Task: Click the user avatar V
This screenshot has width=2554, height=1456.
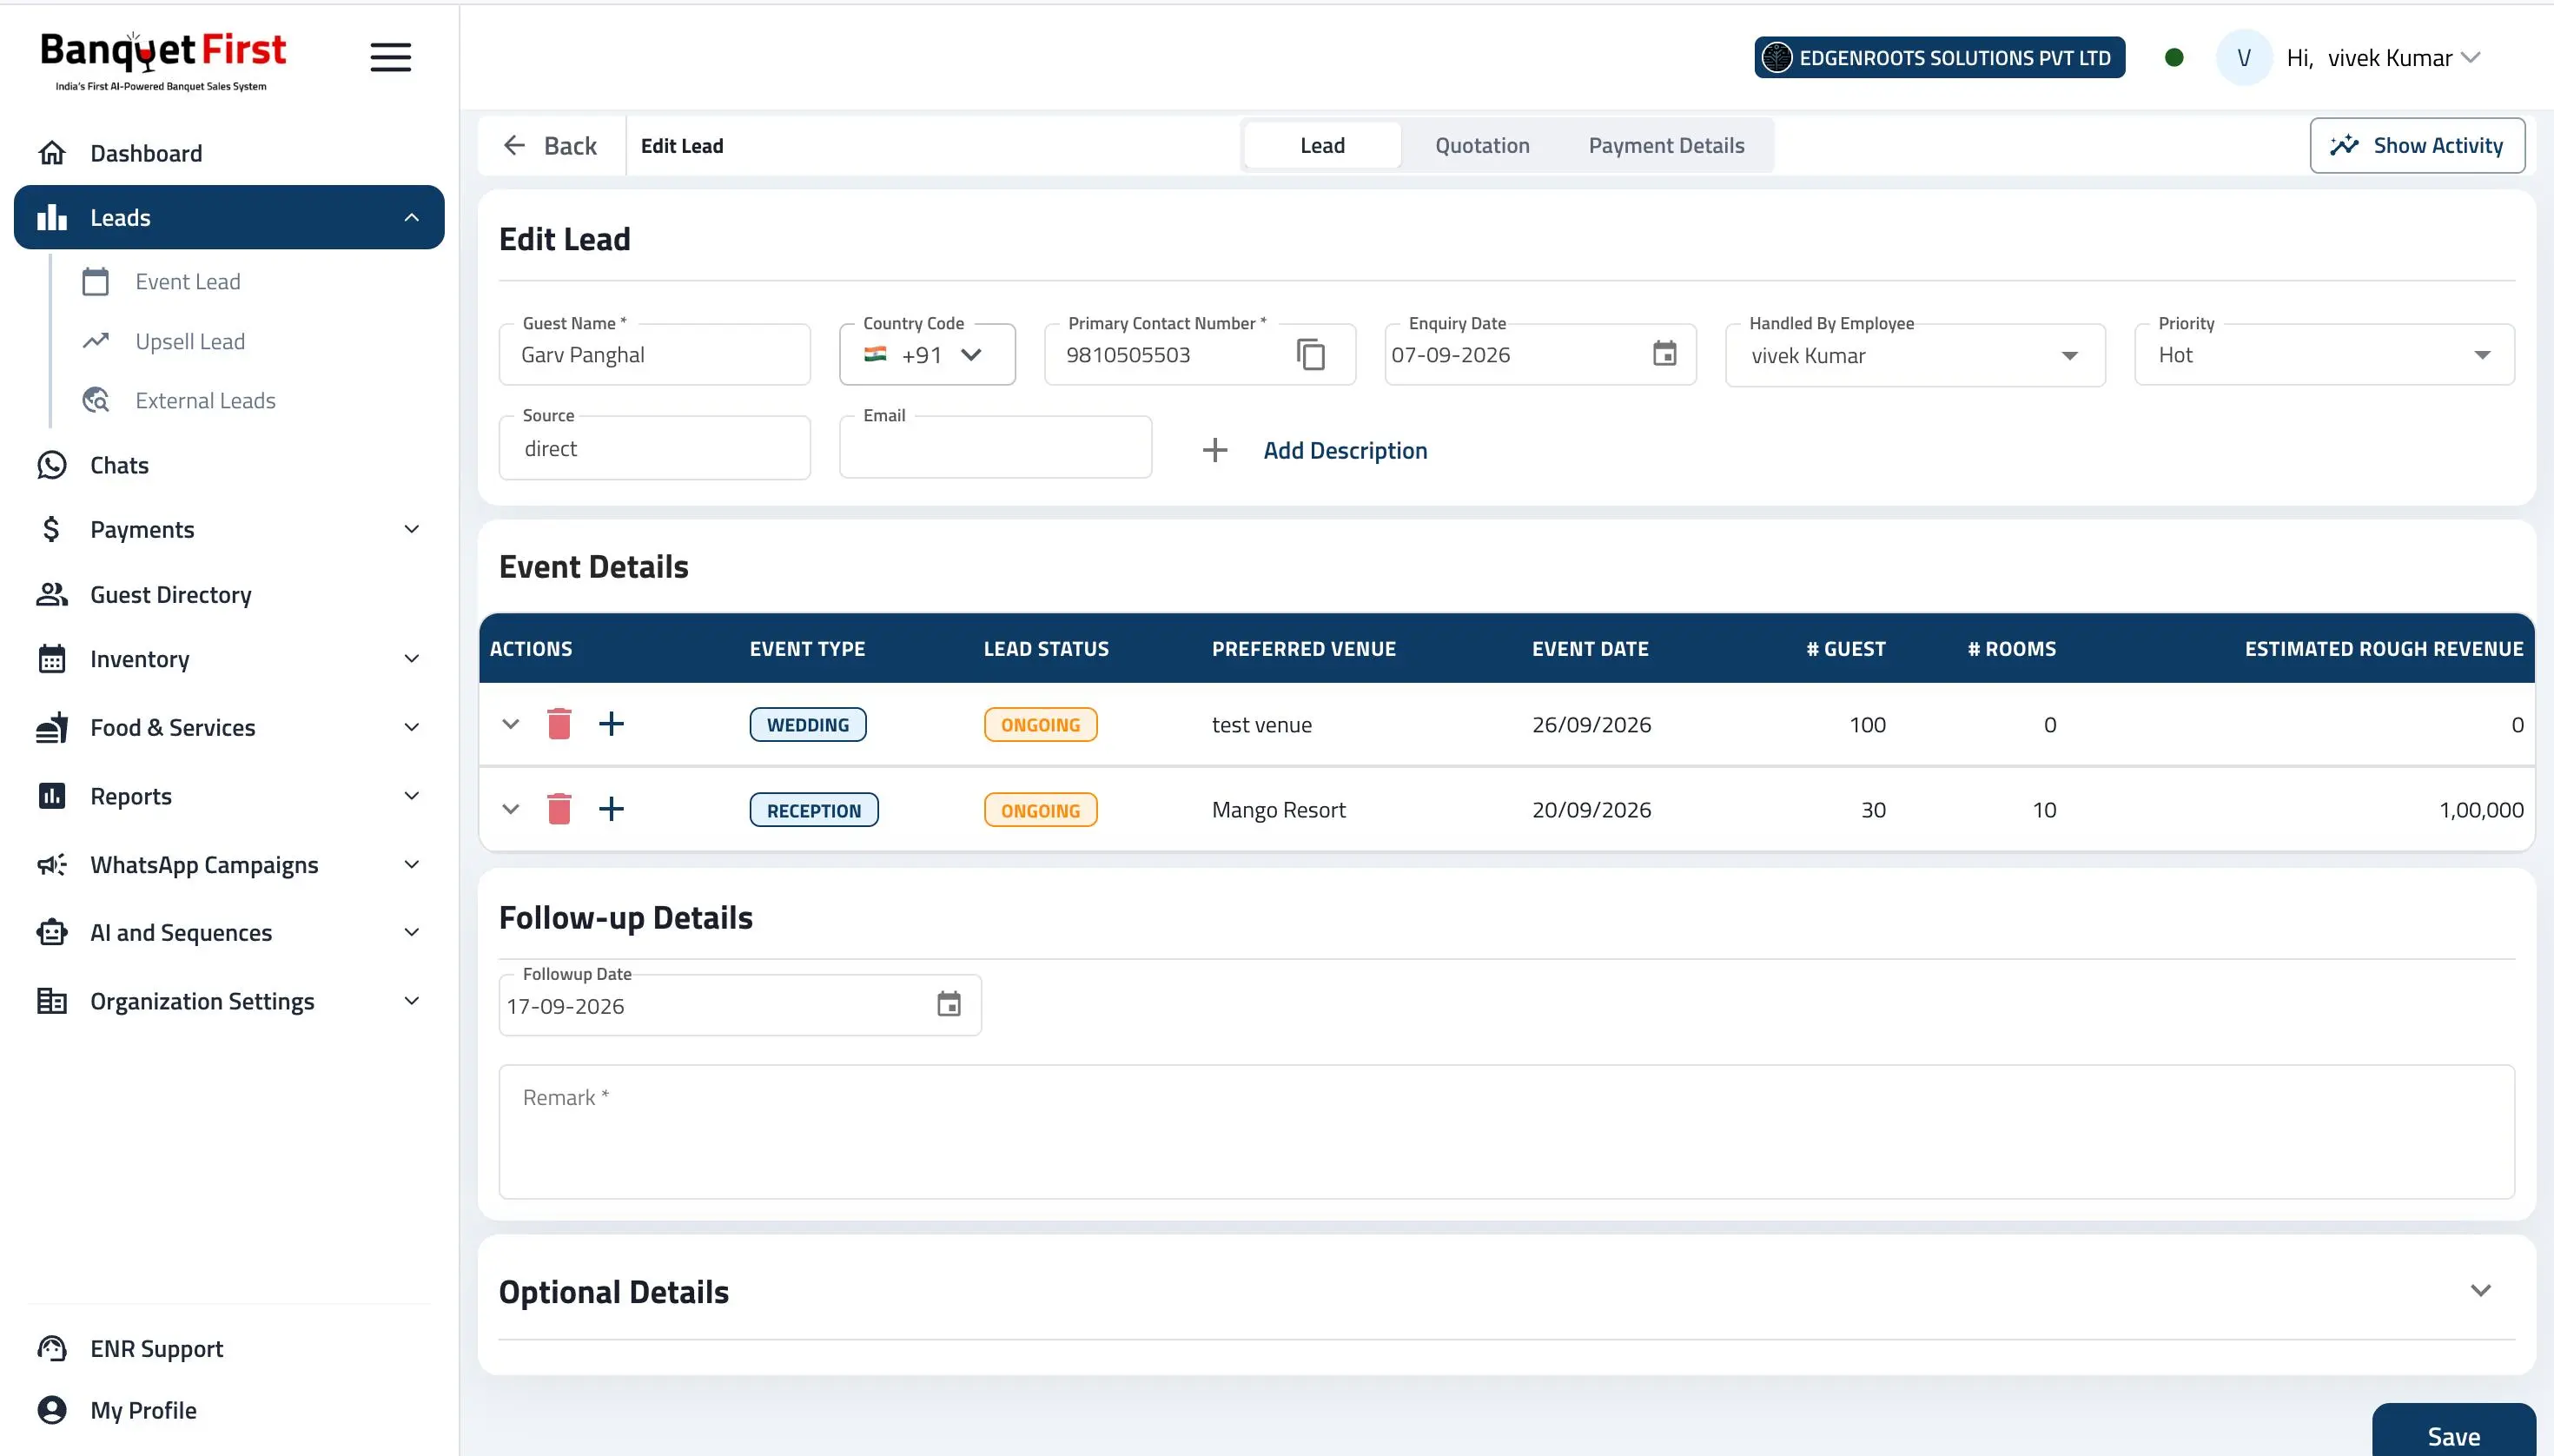Action: (2244, 58)
